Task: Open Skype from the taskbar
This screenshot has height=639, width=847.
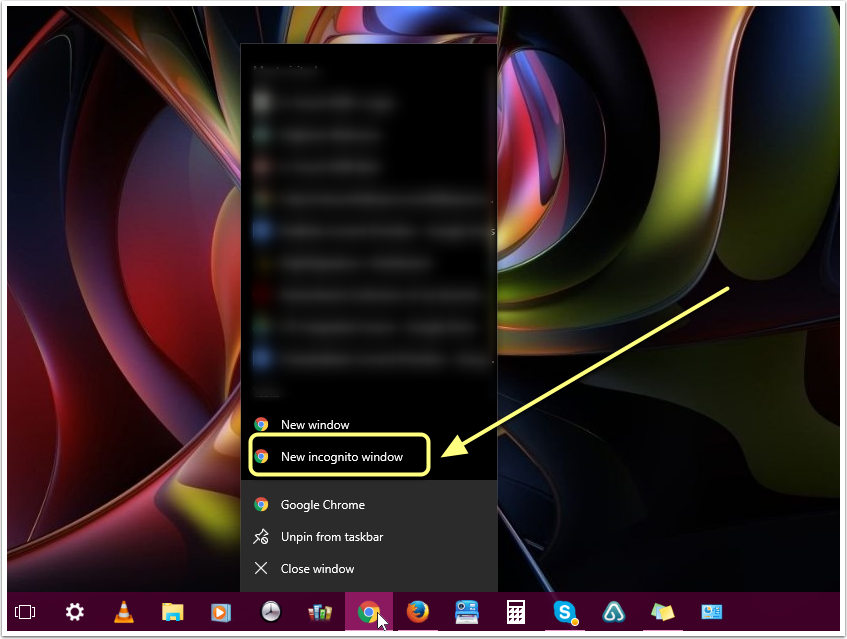Action: (x=565, y=612)
